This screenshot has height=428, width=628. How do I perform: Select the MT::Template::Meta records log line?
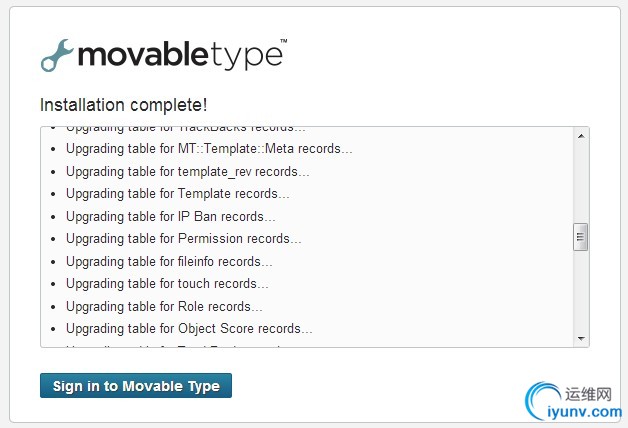[x=209, y=149]
